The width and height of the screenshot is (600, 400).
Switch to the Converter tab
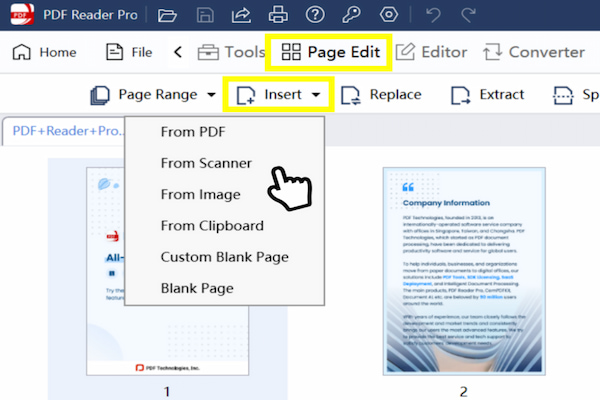pos(534,52)
